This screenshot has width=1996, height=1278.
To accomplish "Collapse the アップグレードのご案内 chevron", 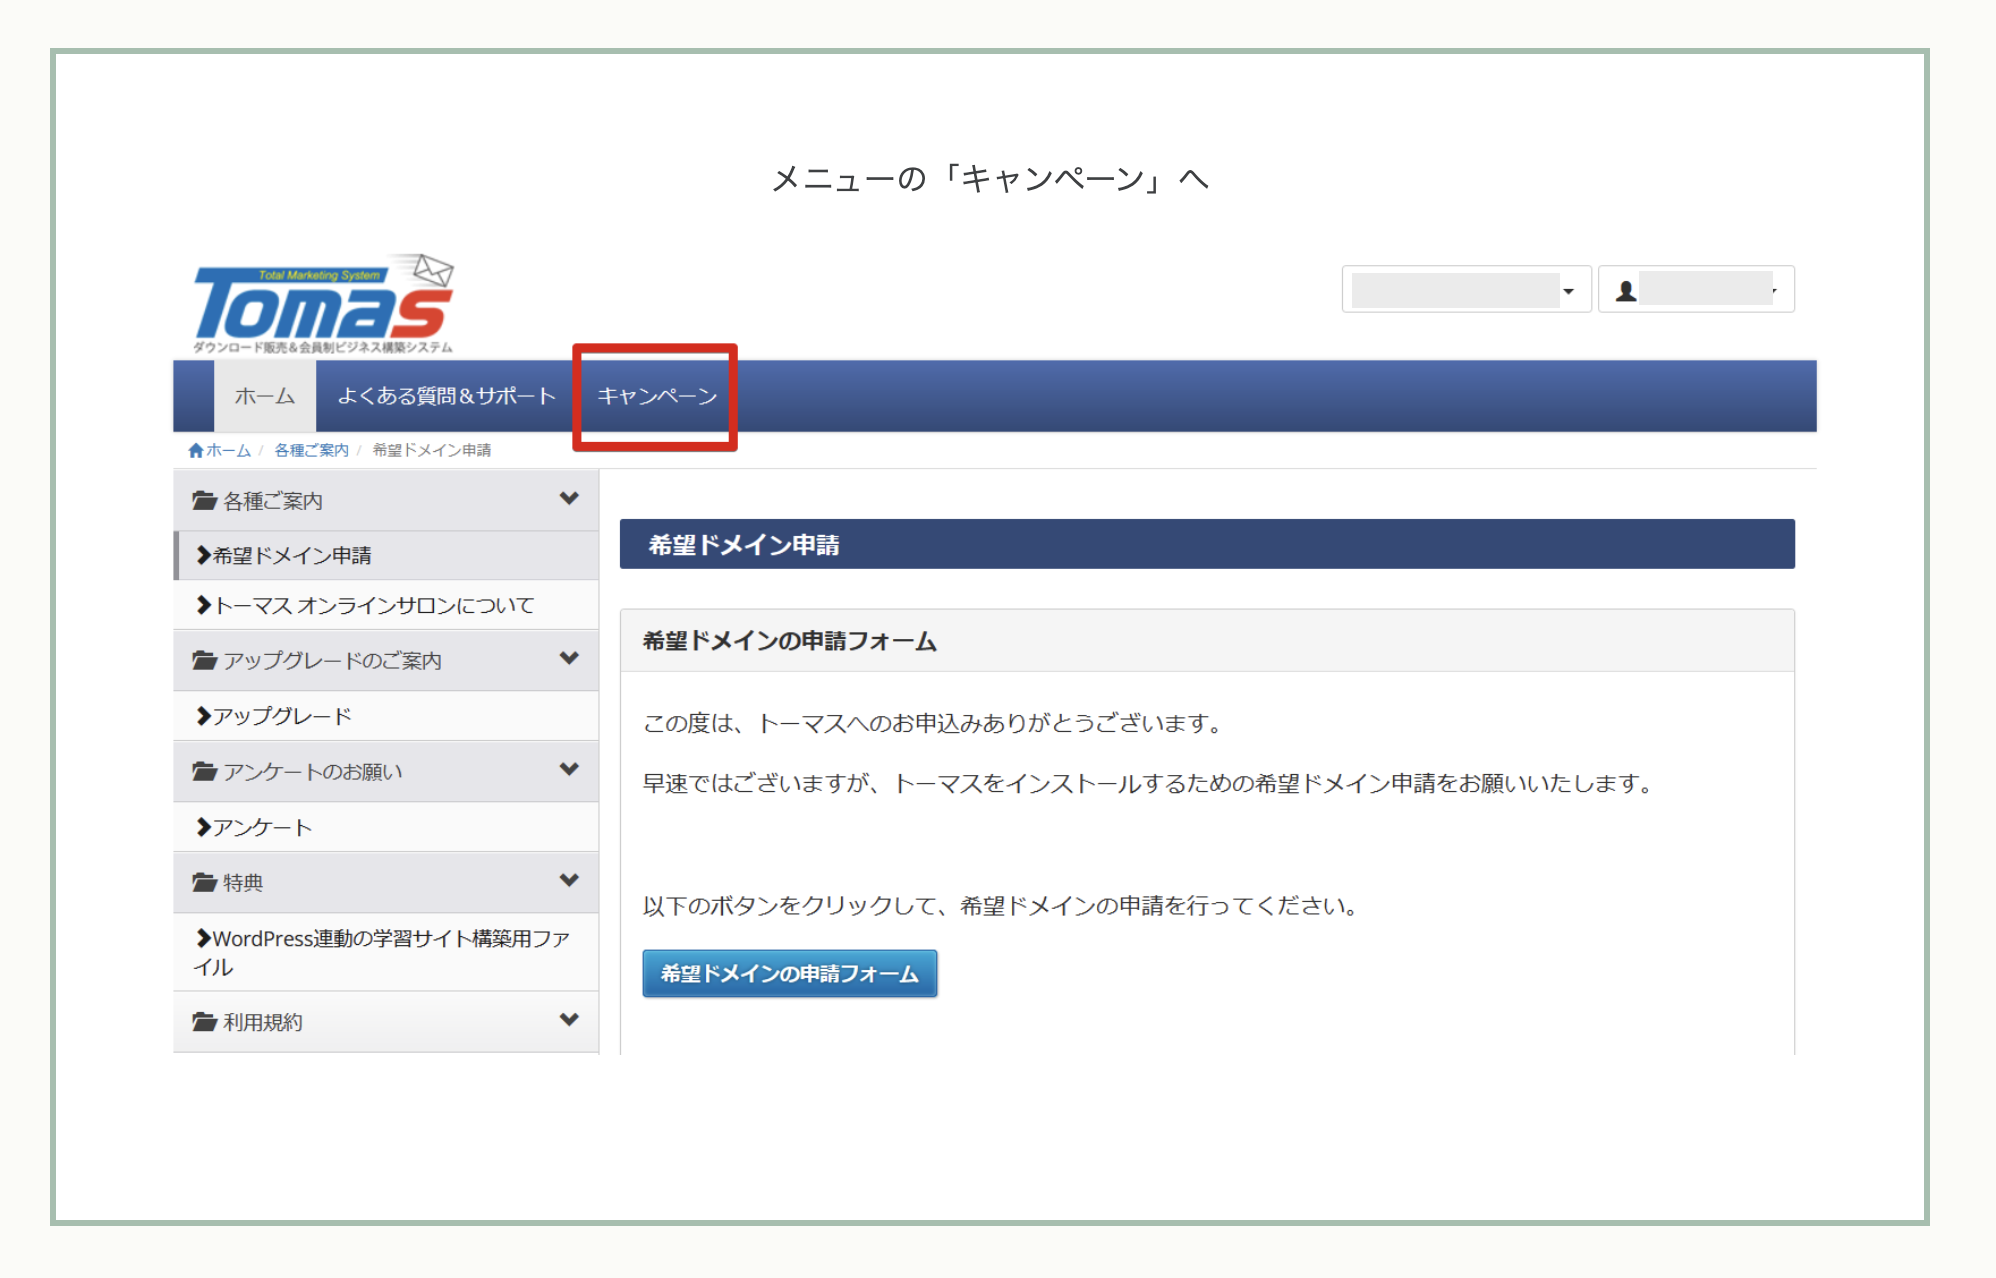I will pos(569,659).
